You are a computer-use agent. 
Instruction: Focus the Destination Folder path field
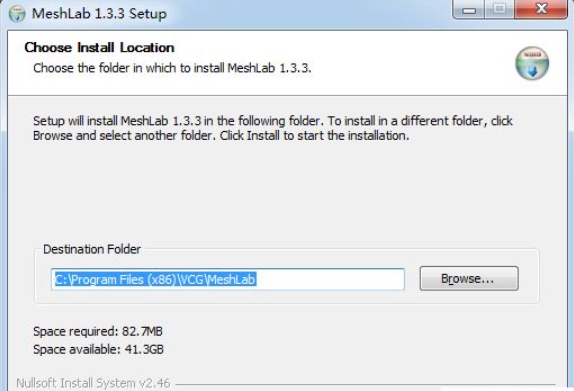(x=228, y=279)
